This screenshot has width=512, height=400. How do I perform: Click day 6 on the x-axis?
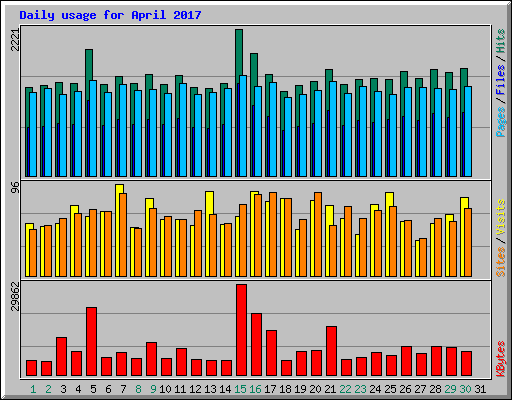[x=108, y=389]
